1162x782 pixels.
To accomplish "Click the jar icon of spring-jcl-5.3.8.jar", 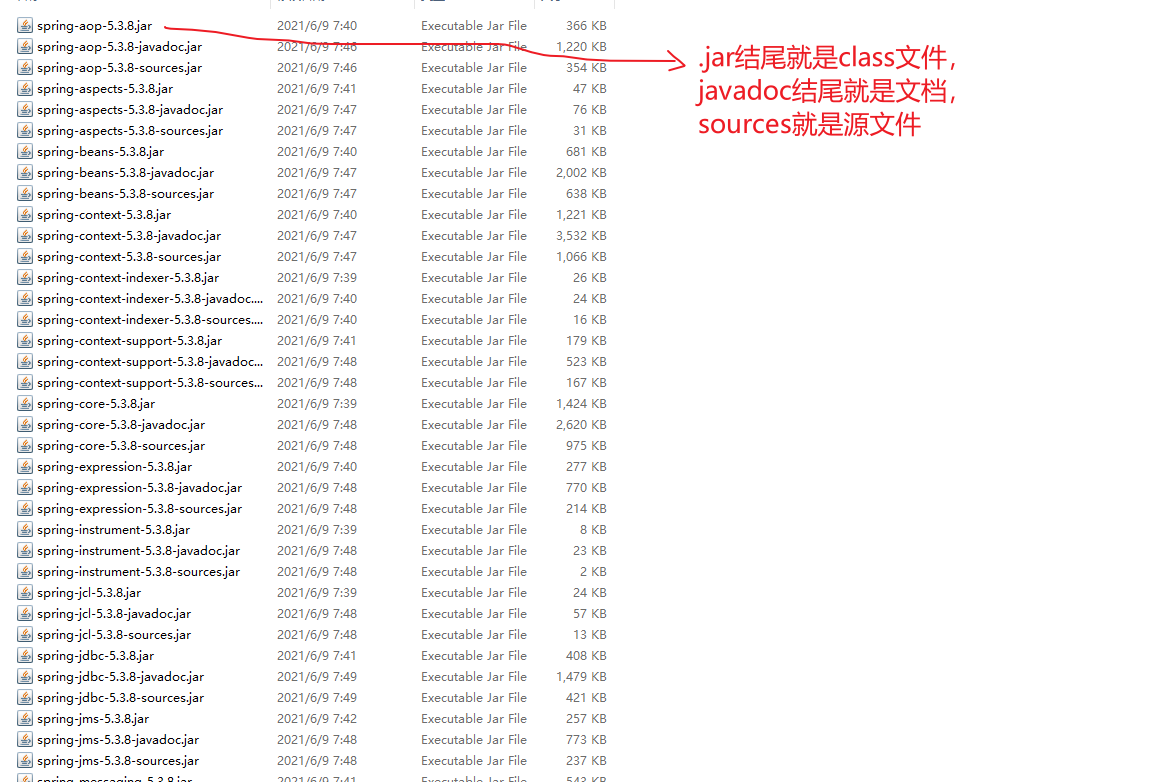I will (25, 593).
